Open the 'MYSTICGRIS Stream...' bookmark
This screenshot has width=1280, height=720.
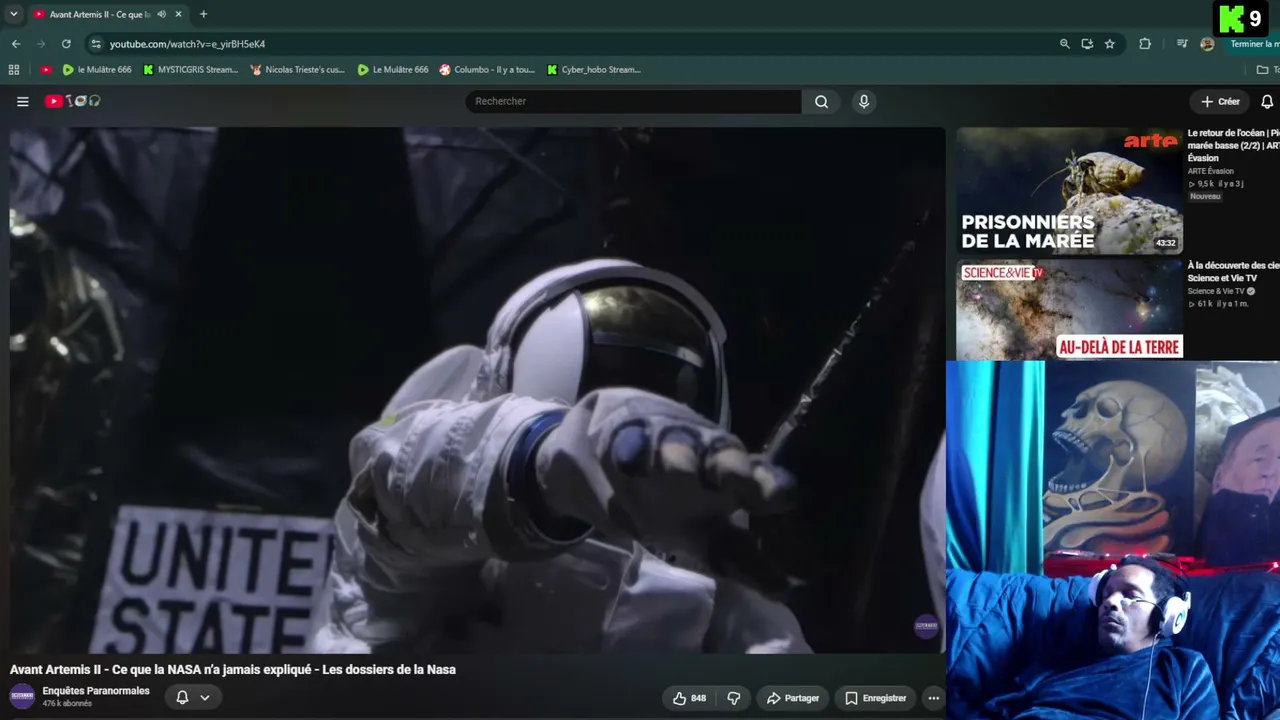pos(190,70)
